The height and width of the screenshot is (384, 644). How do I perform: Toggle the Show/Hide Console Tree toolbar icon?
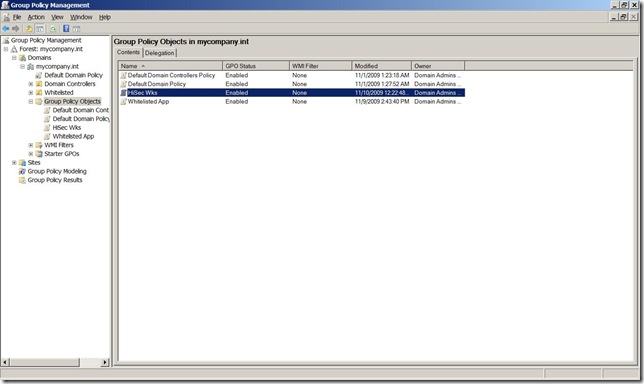(x=40, y=29)
